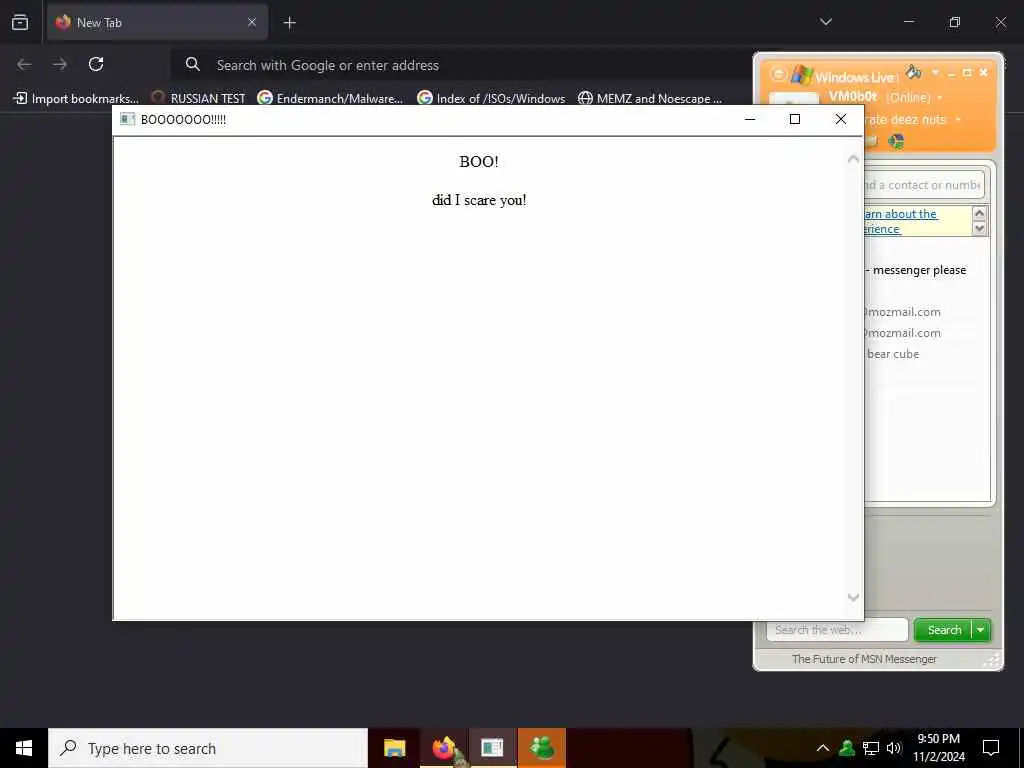Minimize the Windows Live Messenger window
The image size is (1024, 768).
(952, 73)
